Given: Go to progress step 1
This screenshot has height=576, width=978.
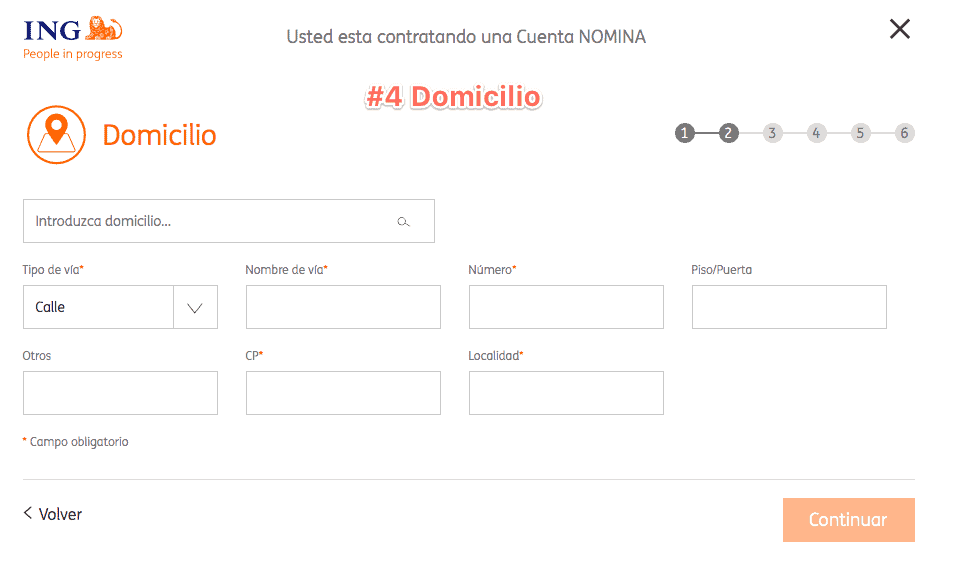Looking at the screenshot, I should point(685,133).
